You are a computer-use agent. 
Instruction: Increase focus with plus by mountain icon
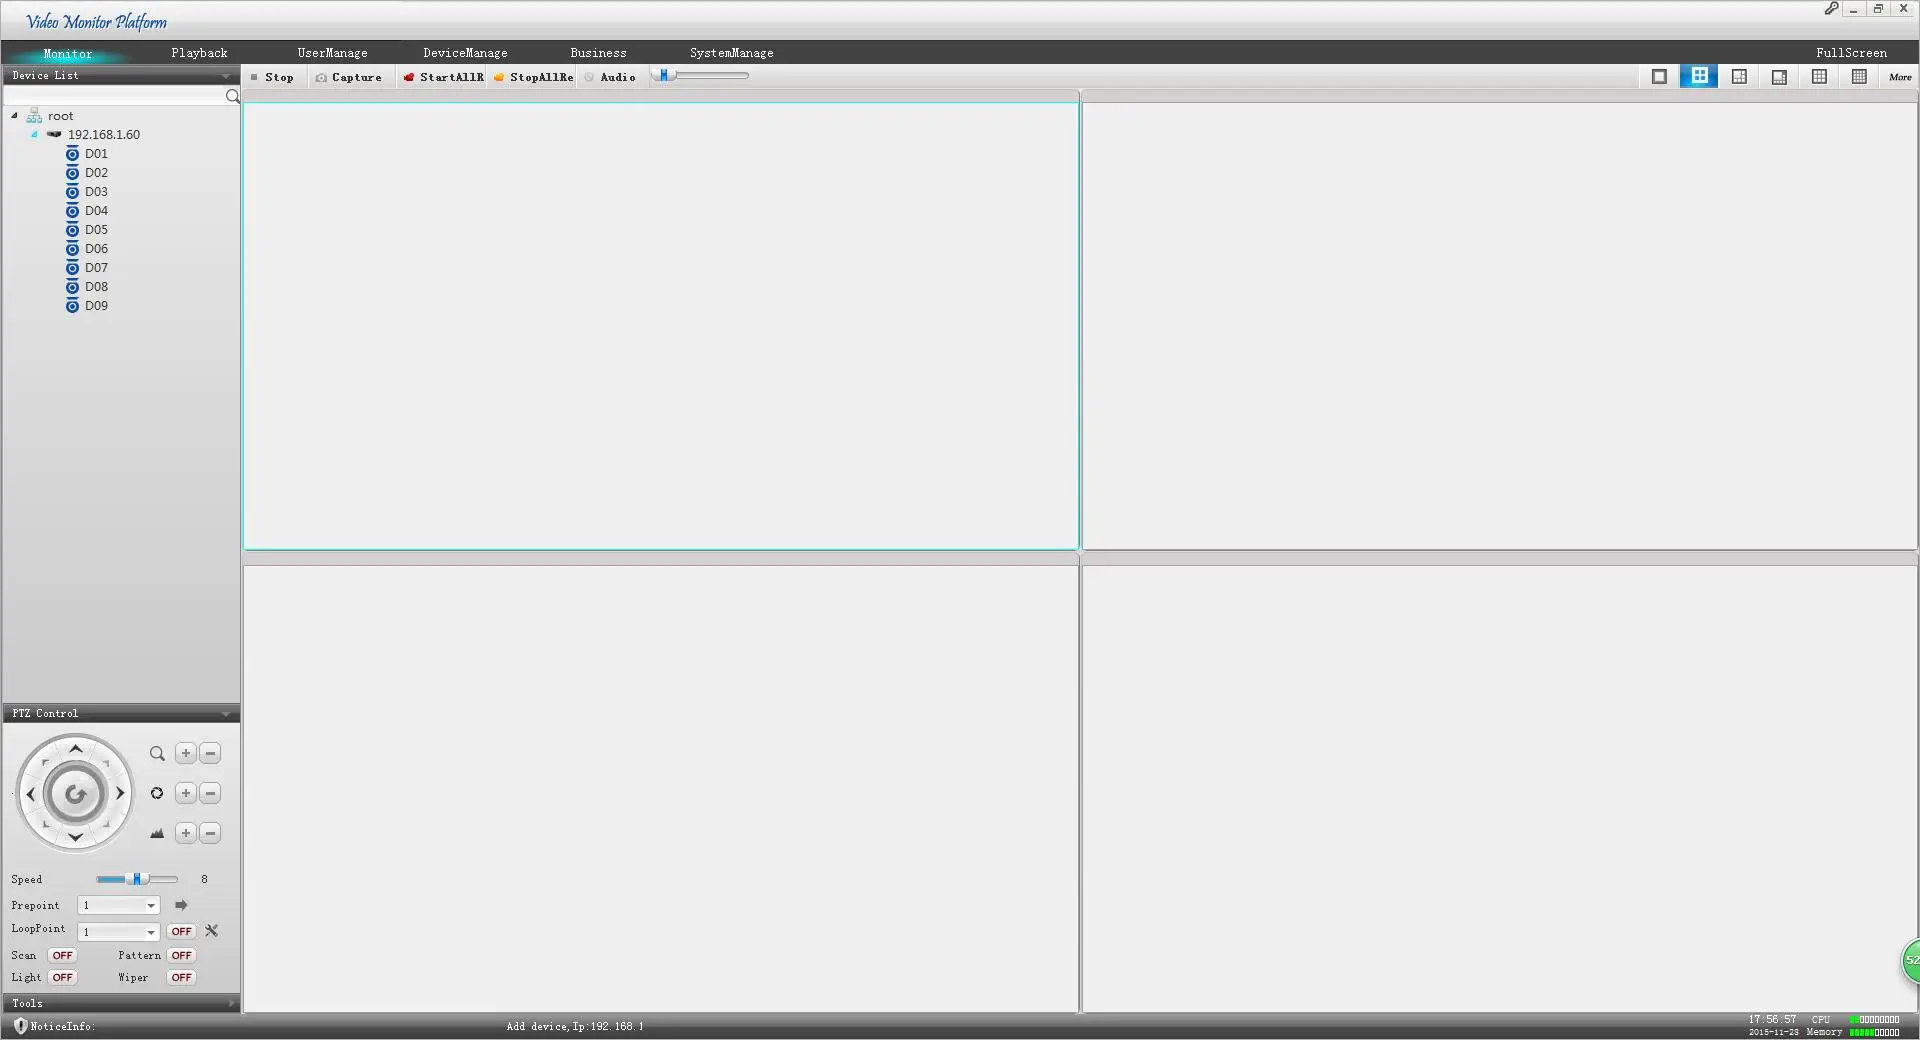tap(185, 833)
